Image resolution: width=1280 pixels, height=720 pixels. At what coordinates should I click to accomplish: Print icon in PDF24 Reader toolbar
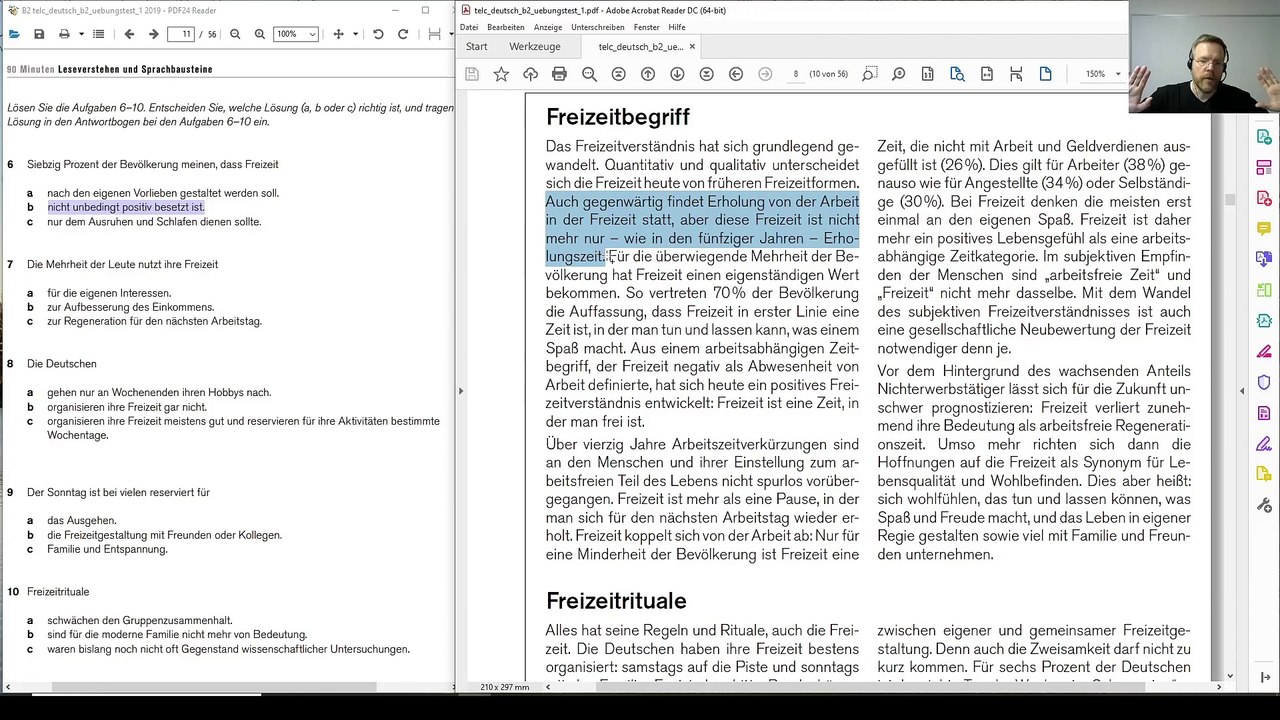tap(64, 34)
